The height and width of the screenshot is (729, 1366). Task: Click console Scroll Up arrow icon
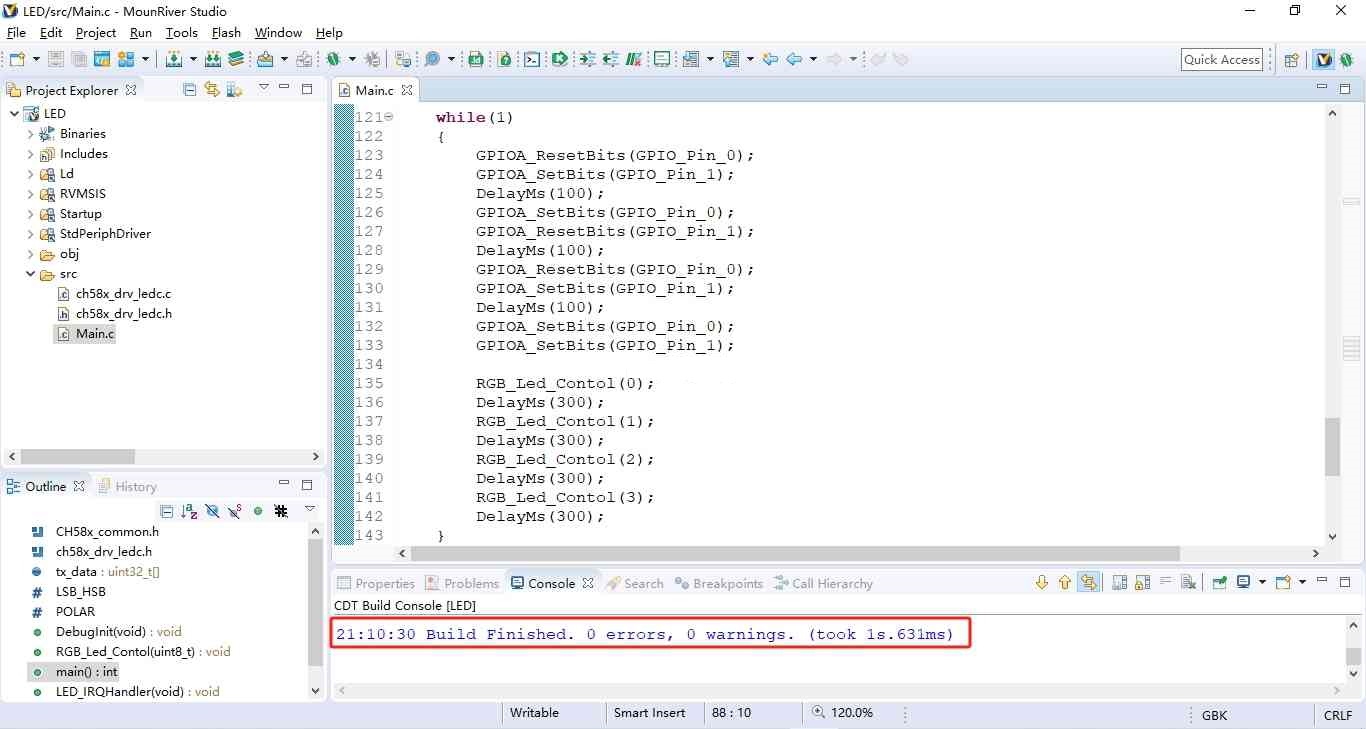tap(1064, 583)
